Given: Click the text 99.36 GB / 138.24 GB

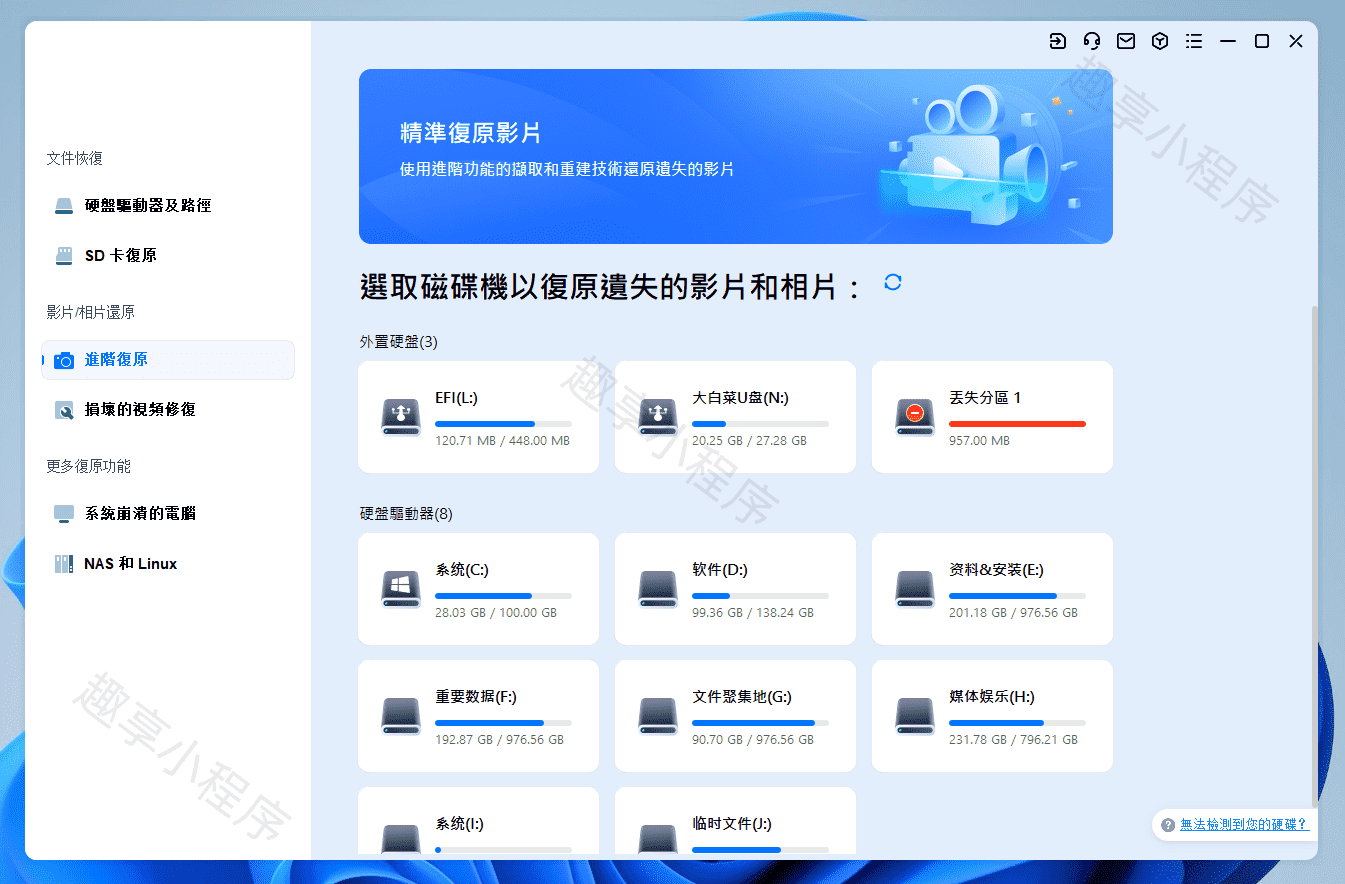Looking at the screenshot, I should [753, 613].
